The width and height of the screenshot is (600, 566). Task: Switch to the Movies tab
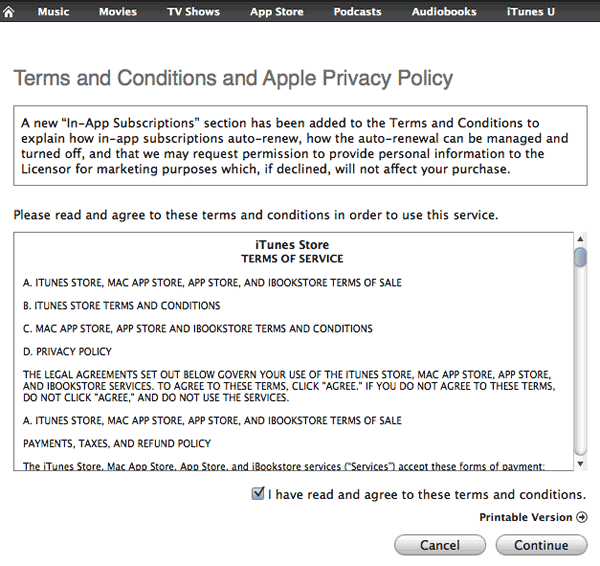click(x=118, y=12)
